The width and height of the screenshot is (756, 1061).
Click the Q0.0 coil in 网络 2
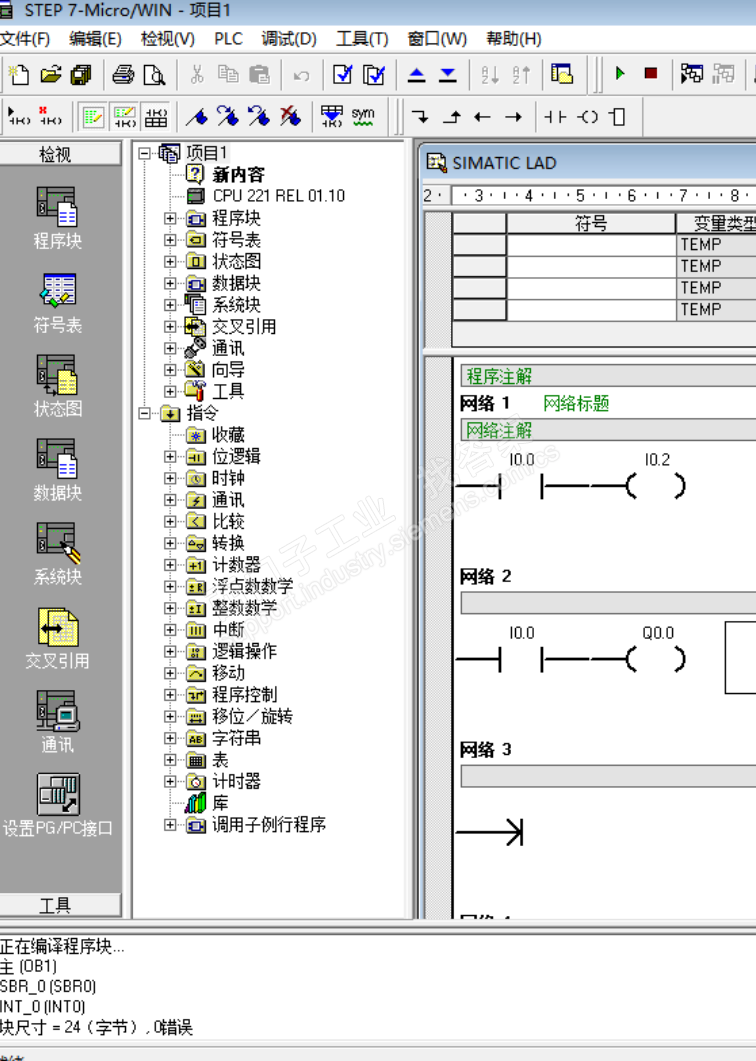tap(657, 658)
